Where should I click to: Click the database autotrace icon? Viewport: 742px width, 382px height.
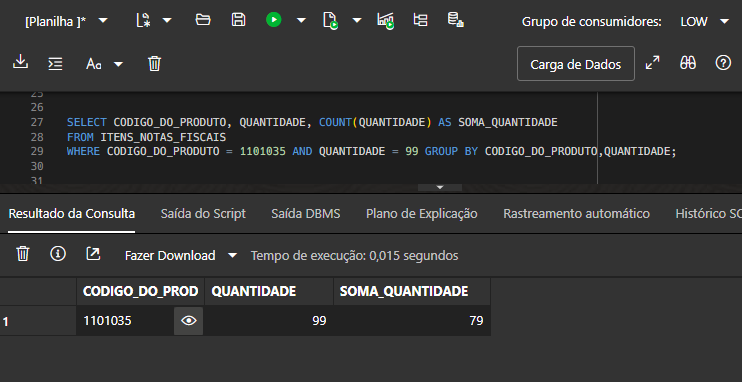(x=456, y=20)
